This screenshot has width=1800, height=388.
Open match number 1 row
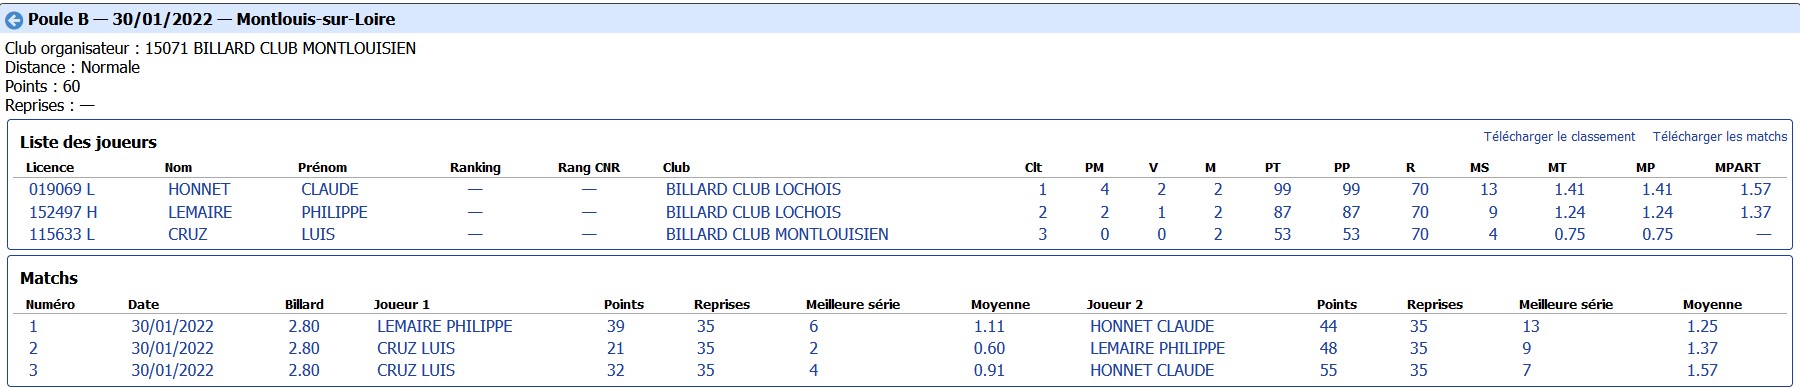coord(900,326)
